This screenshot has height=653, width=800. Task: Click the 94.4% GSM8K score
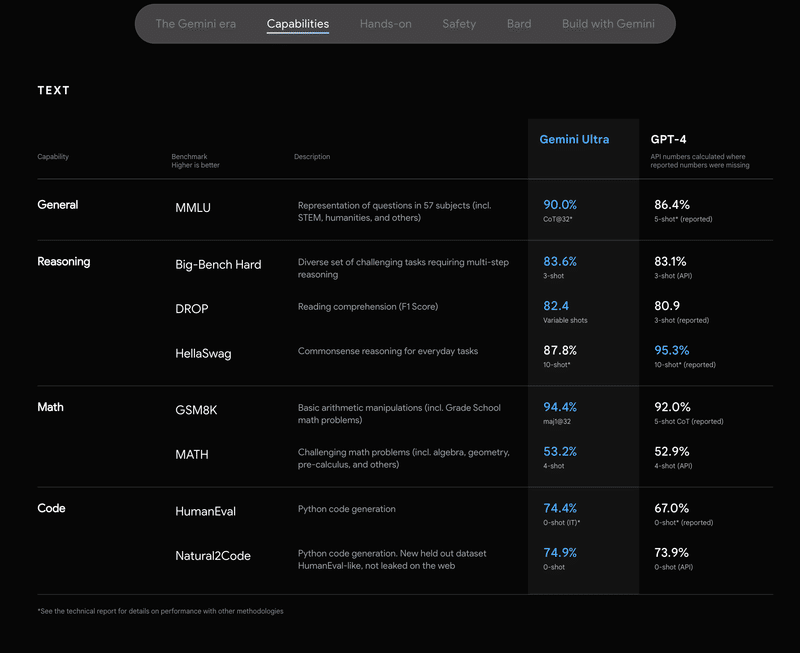[560, 407]
